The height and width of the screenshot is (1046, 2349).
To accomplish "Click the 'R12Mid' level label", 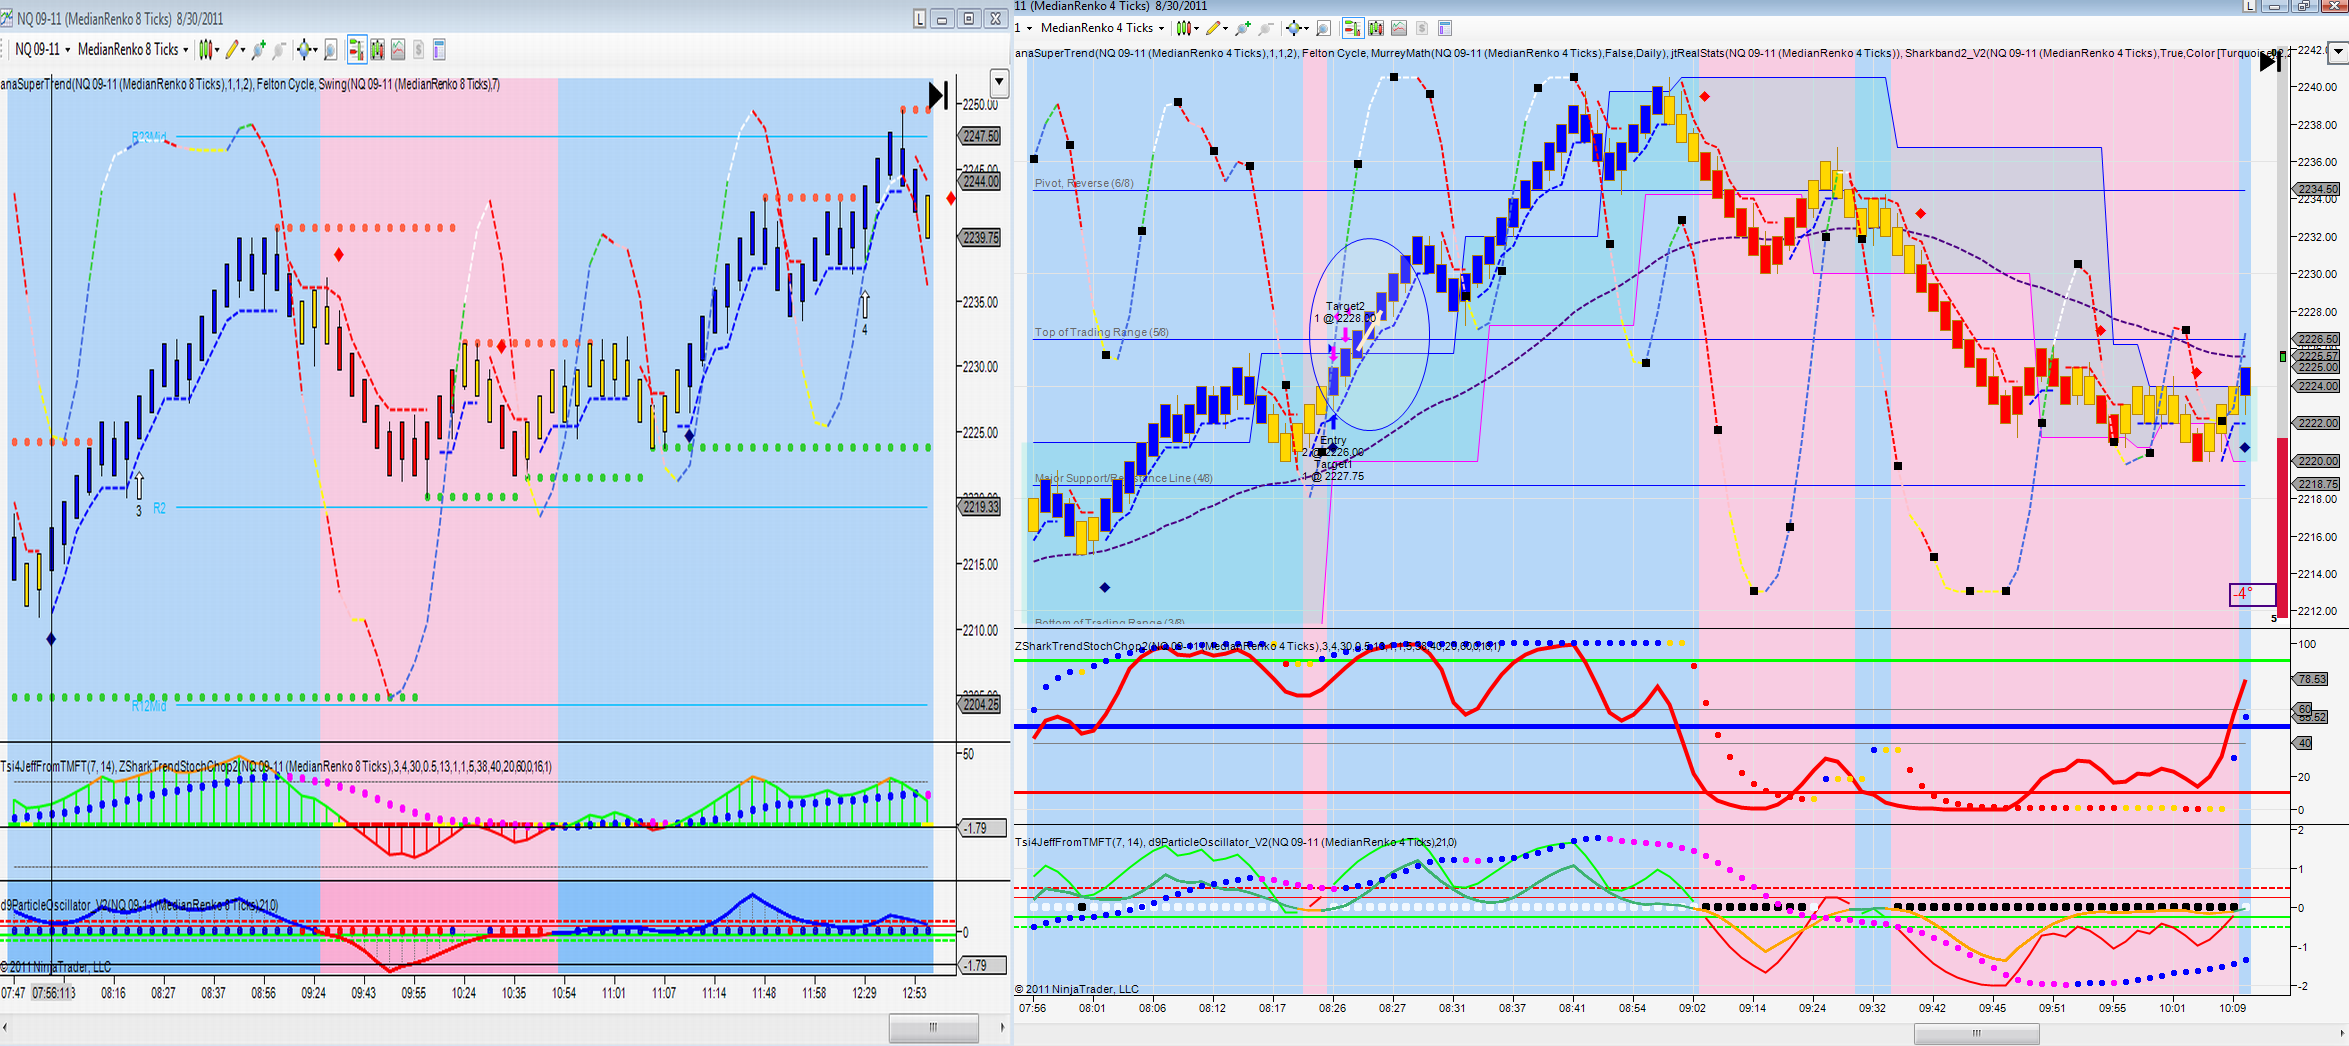I will [x=148, y=706].
